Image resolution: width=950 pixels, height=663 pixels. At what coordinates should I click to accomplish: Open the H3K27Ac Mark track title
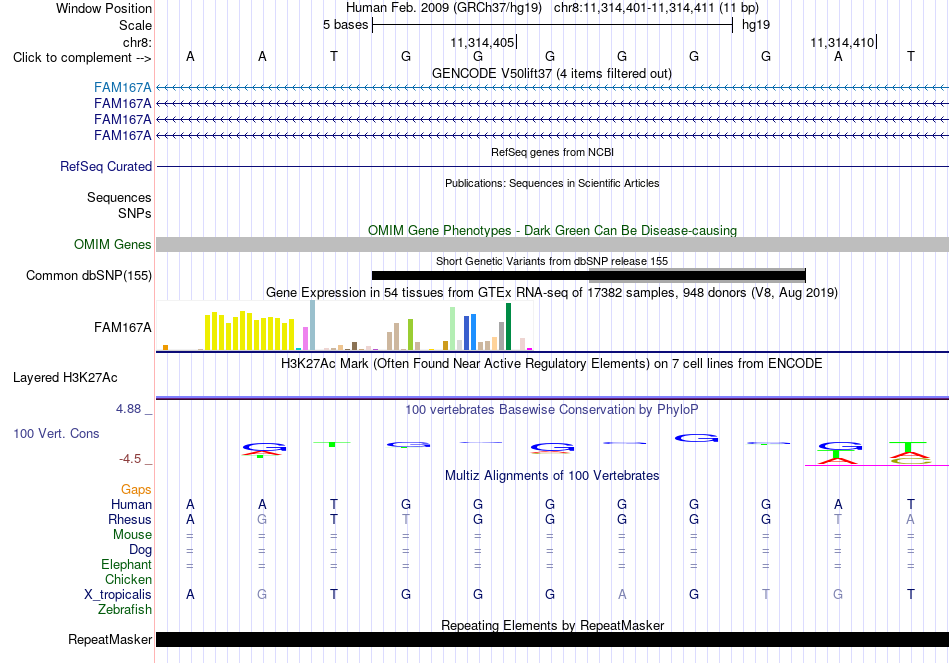552,364
